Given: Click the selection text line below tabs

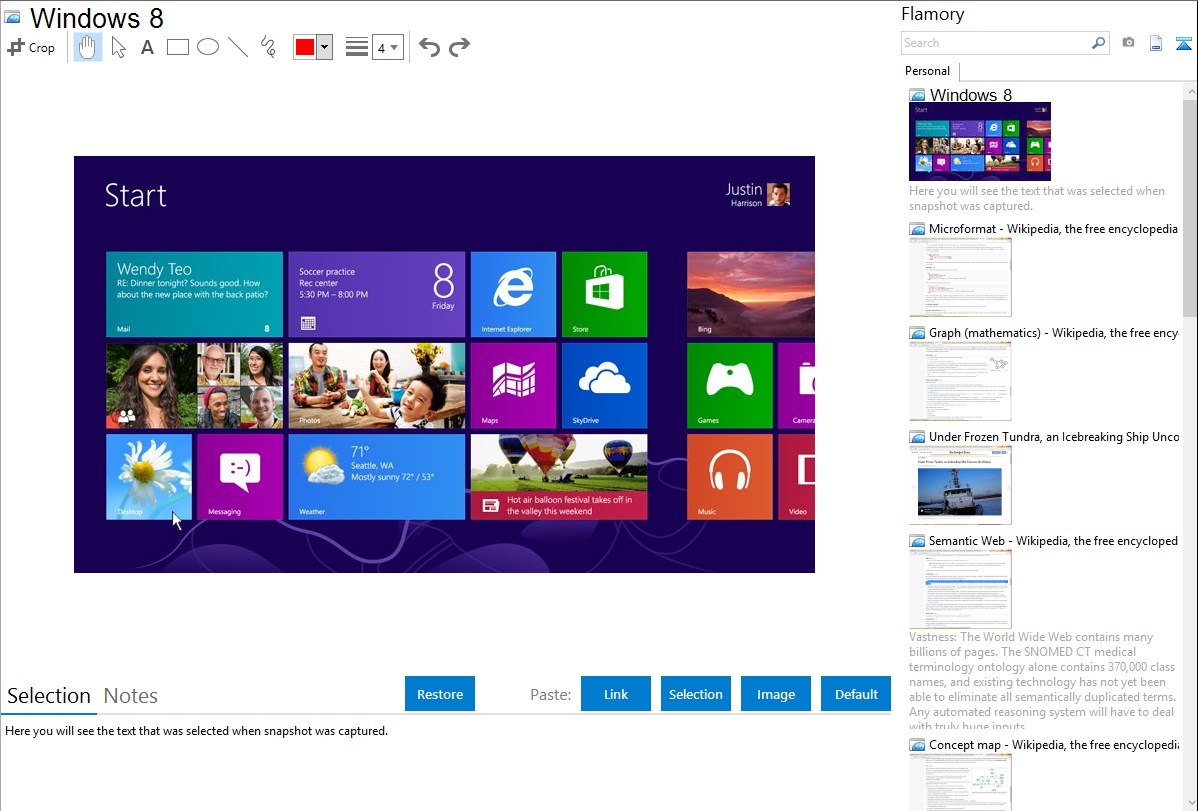Looking at the screenshot, I should click(196, 731).
